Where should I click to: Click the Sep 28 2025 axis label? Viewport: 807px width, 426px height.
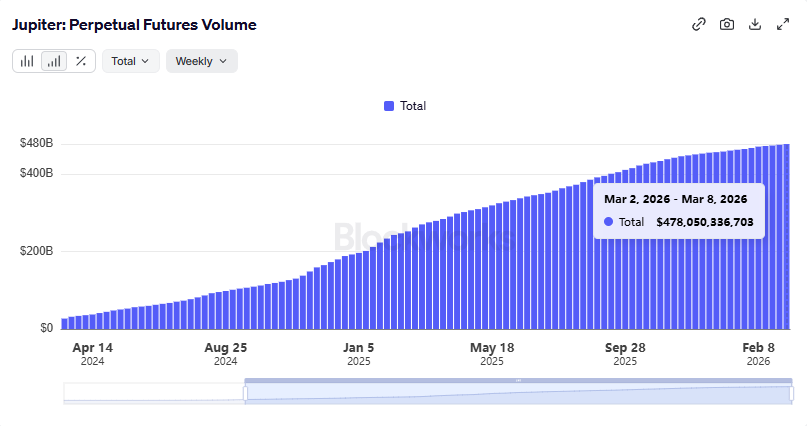pos(625,354)
